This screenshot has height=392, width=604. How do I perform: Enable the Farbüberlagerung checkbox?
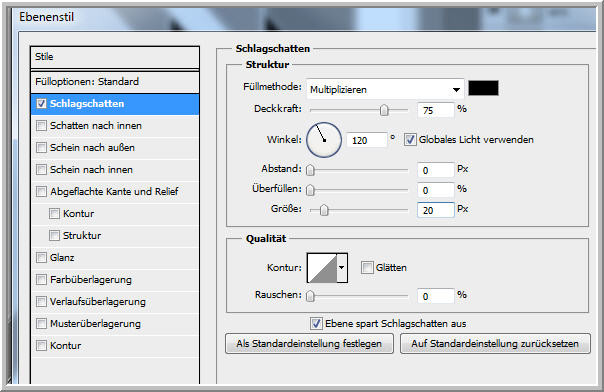pos(41,280)
